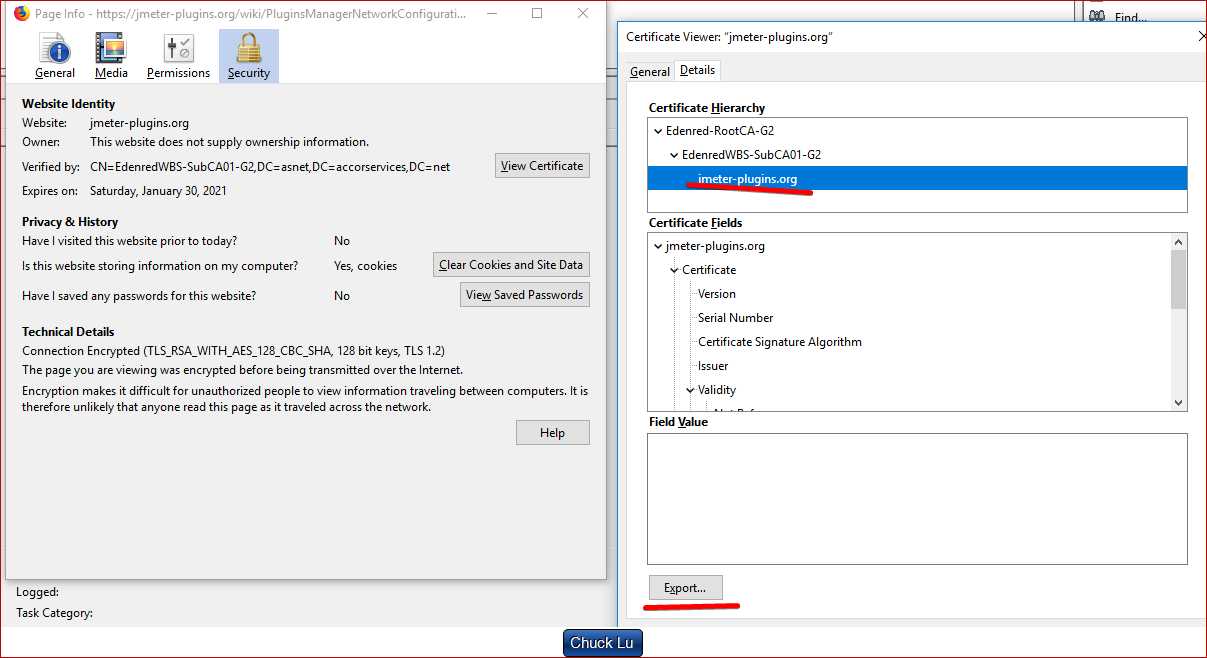Switch to General tab in Certificate Viewer
Image resolution: width=1207 pixels, height=658 pixels.
coord(650,72)
